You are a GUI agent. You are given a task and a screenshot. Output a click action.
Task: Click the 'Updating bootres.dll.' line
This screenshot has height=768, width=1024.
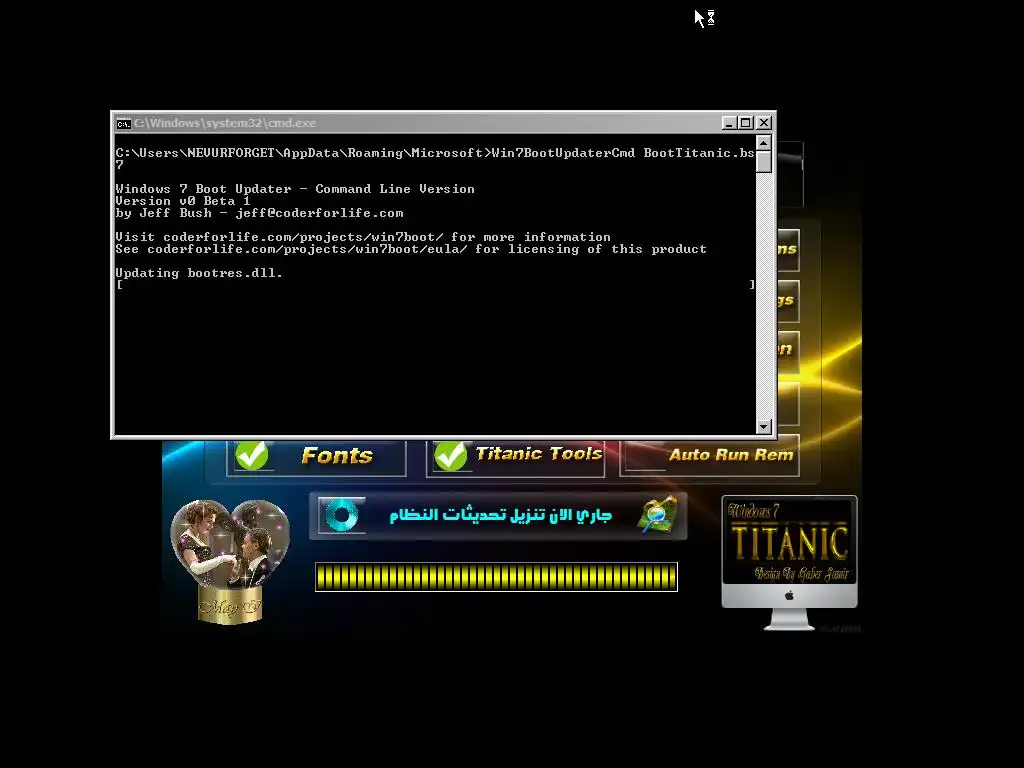coord(199,273)
